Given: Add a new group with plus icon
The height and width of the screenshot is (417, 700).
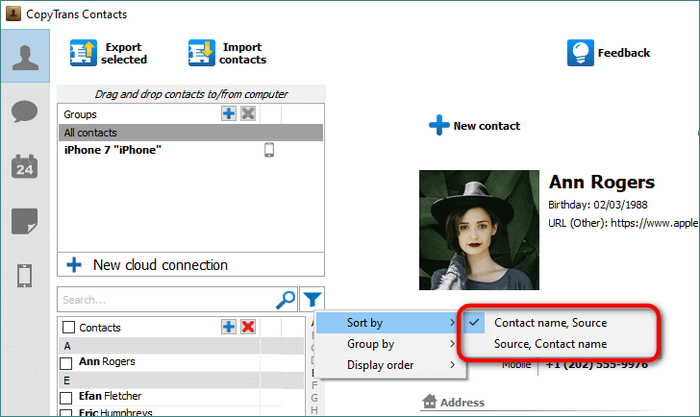Looking at the screenshot, I should [x=229, y=113].
